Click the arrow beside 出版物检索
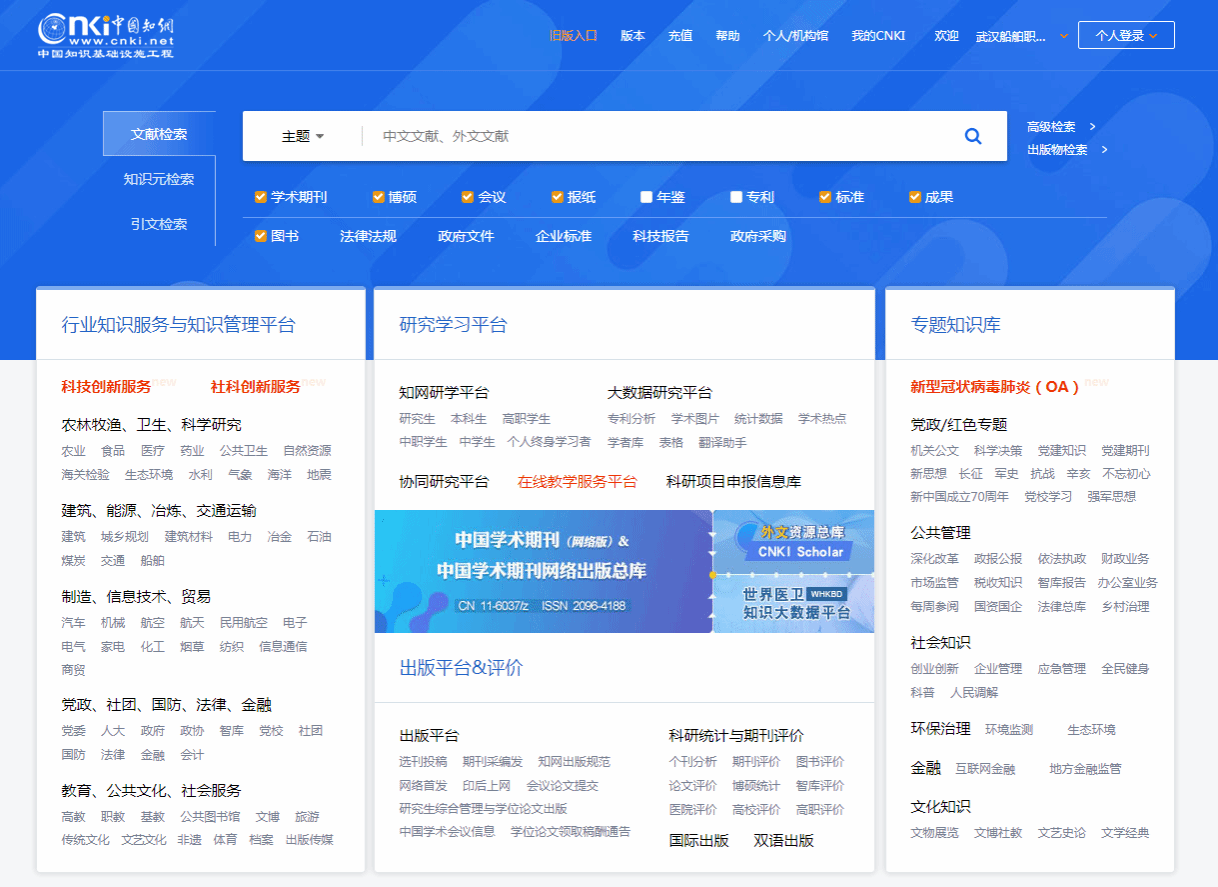The width and height of the screenshot is (1218, 887). click(x=1104, y=150)
